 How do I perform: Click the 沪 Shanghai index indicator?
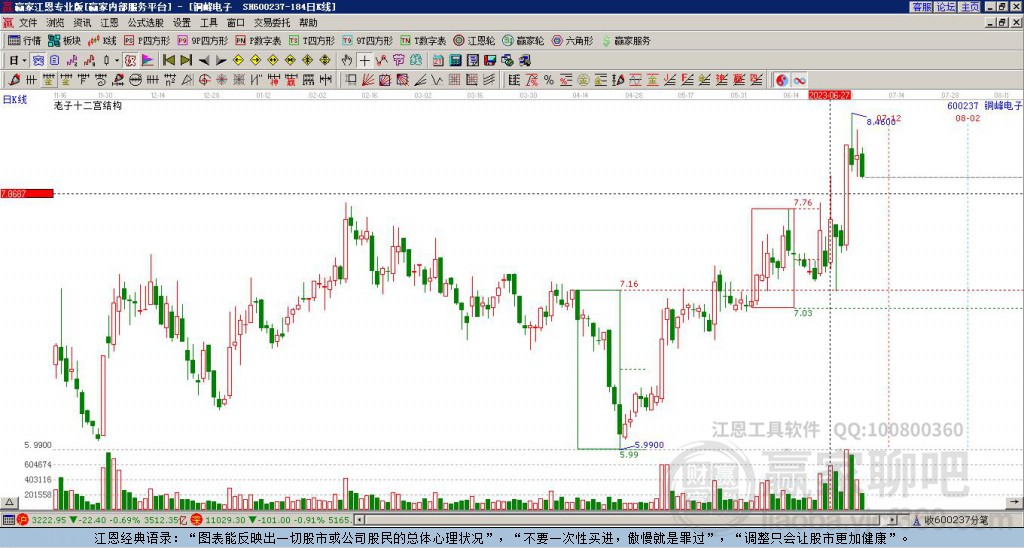click(x=24, y=520)
